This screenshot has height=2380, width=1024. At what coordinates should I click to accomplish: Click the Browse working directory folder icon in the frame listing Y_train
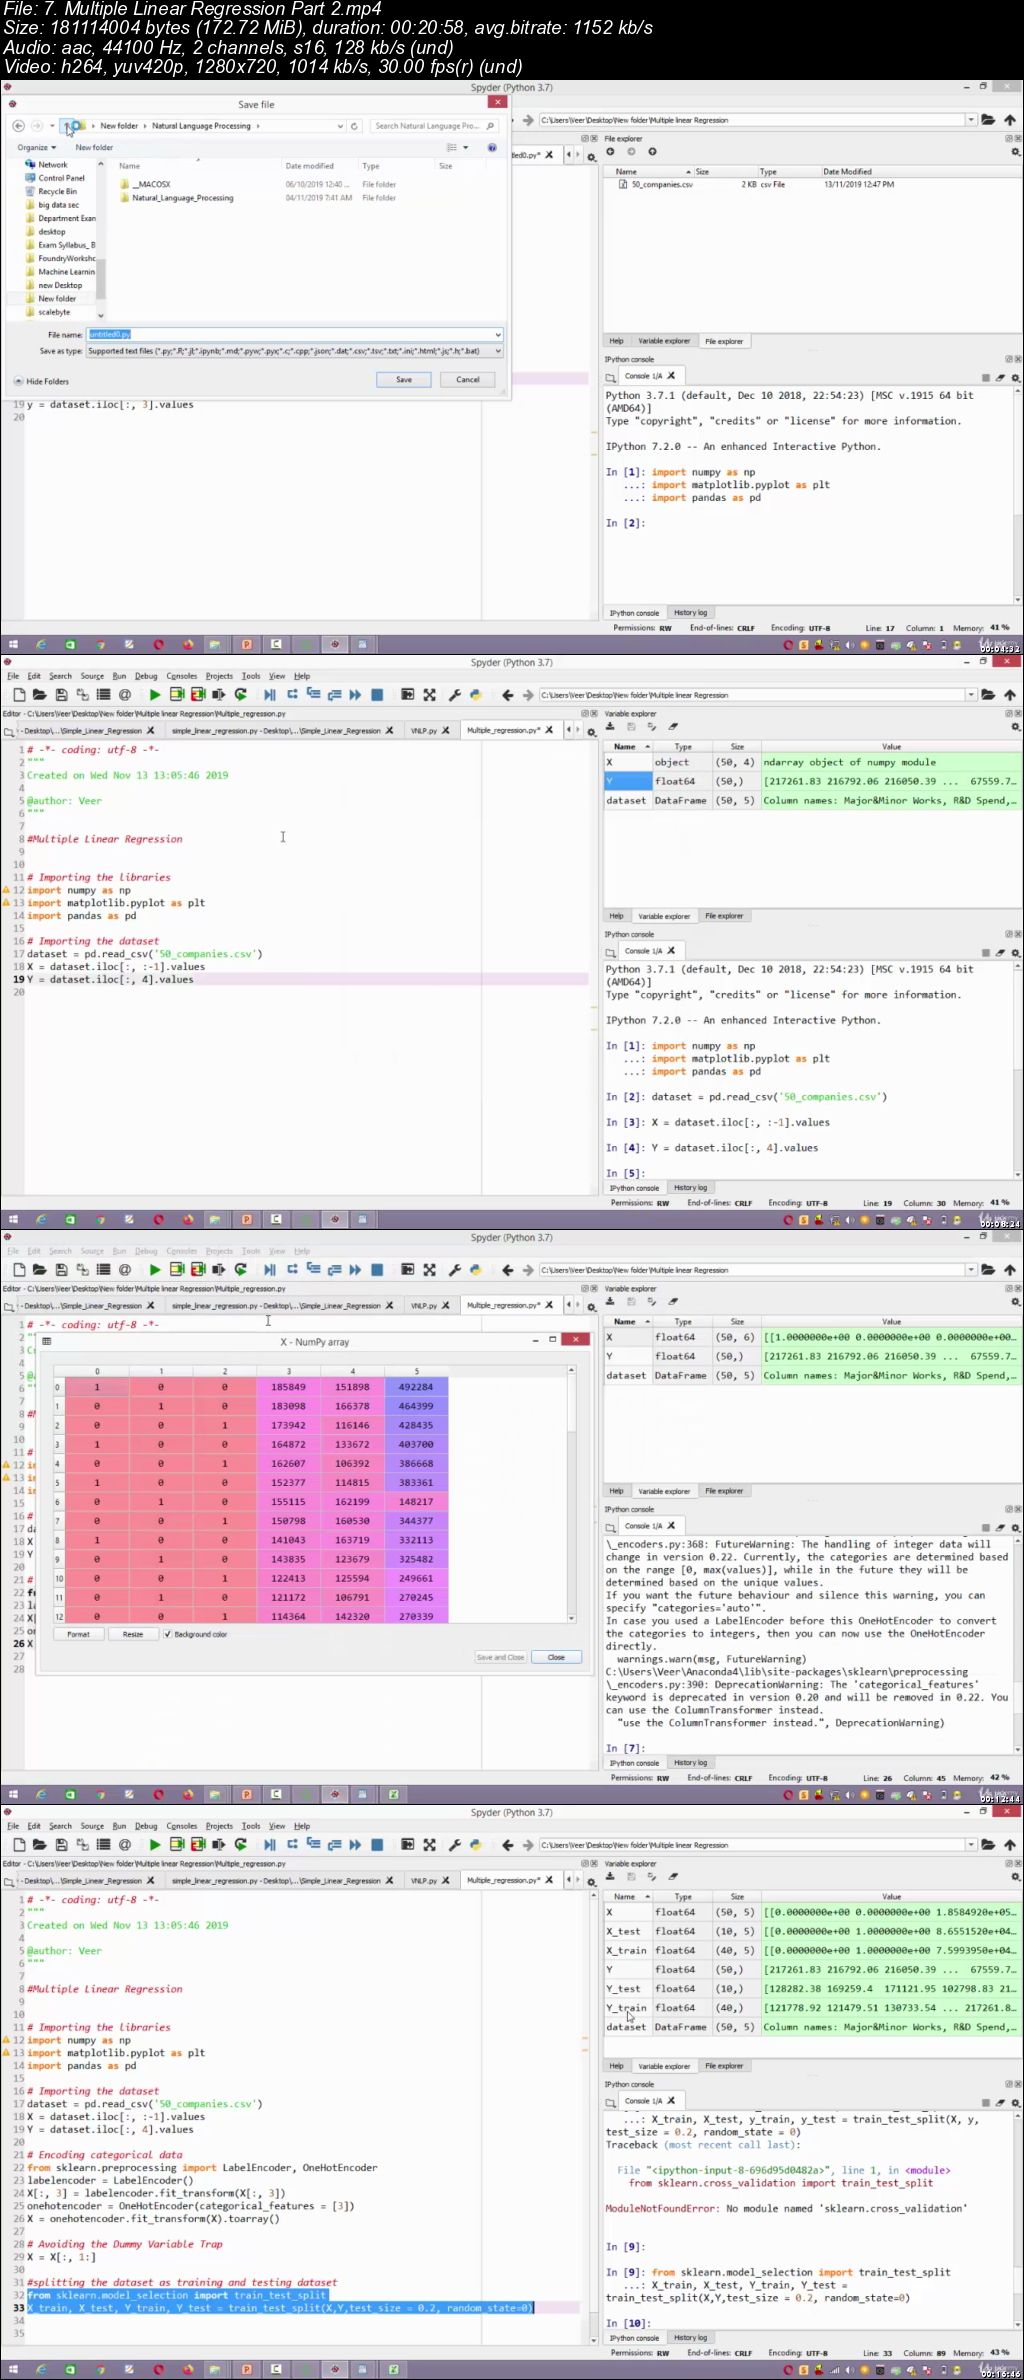pos(988,1844)
